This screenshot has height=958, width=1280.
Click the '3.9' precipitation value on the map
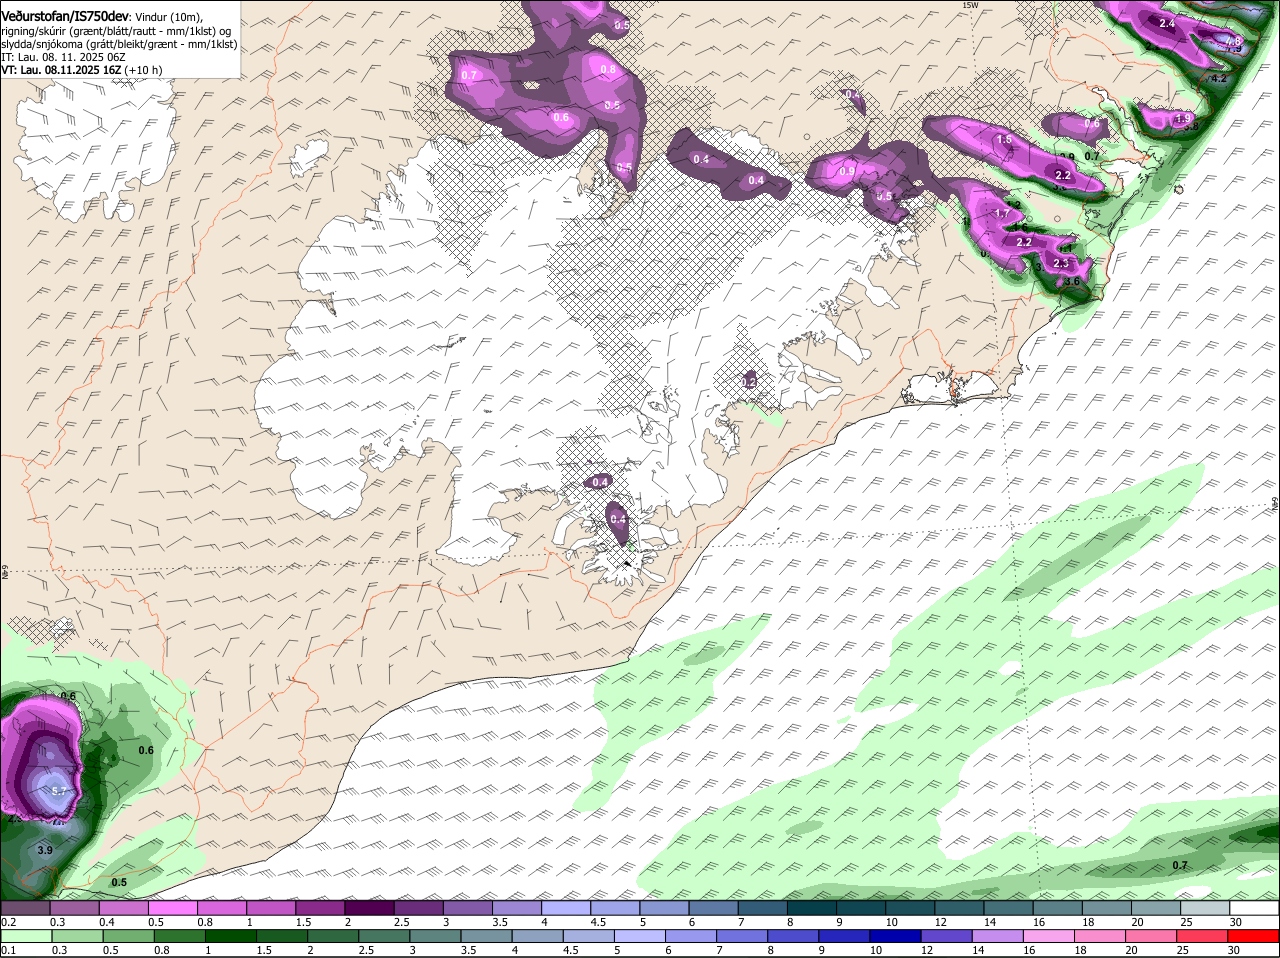[44, 850]
